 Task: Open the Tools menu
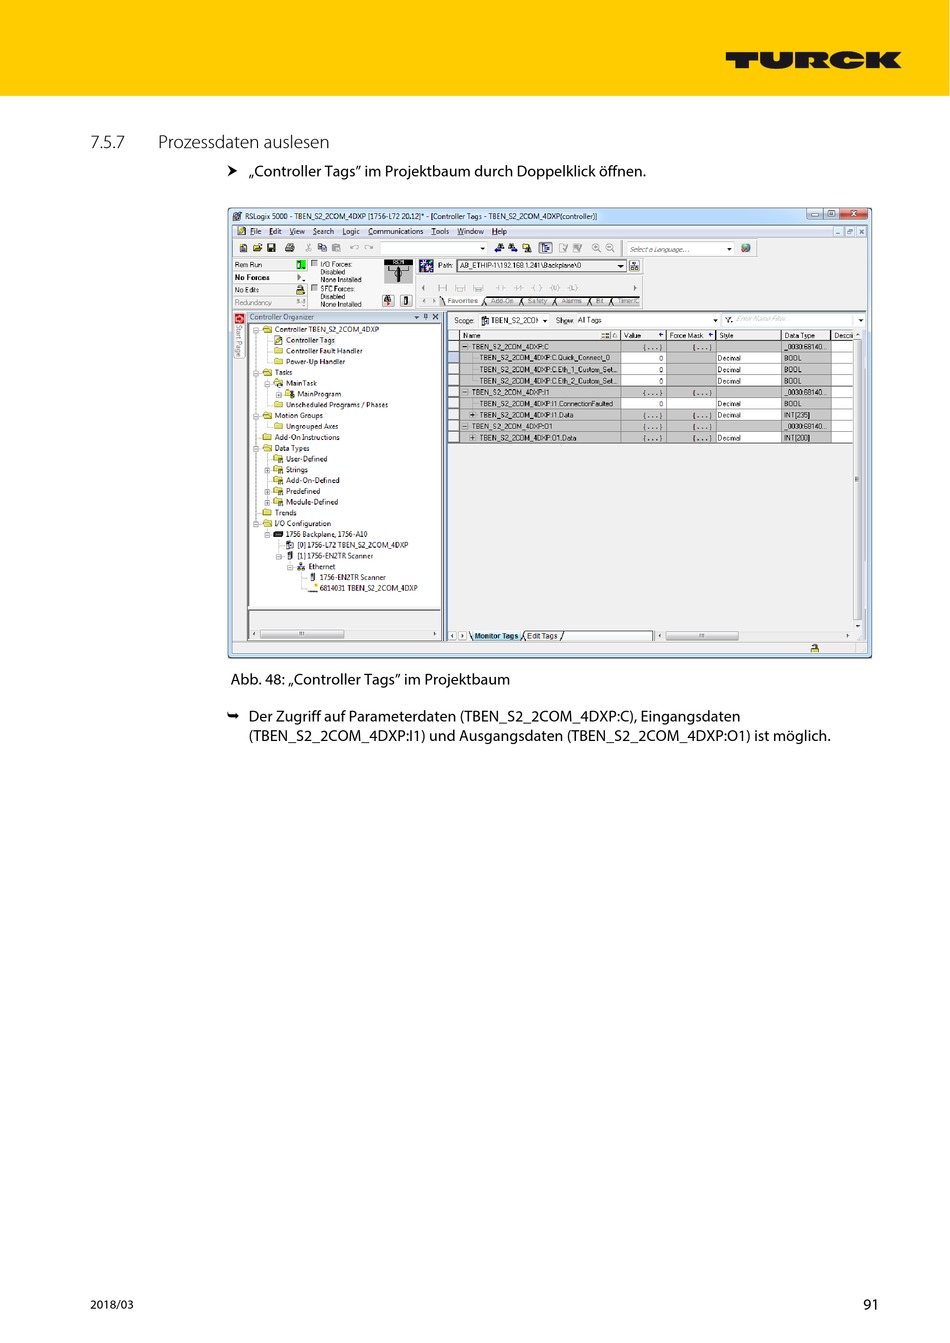440,231
